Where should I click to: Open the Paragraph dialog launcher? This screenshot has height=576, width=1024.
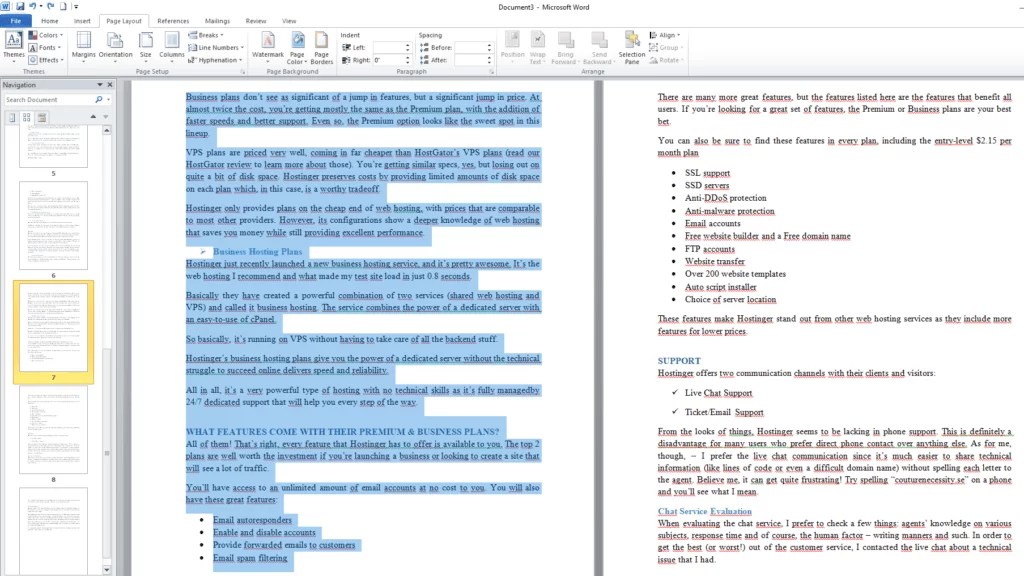pos(492,72)
